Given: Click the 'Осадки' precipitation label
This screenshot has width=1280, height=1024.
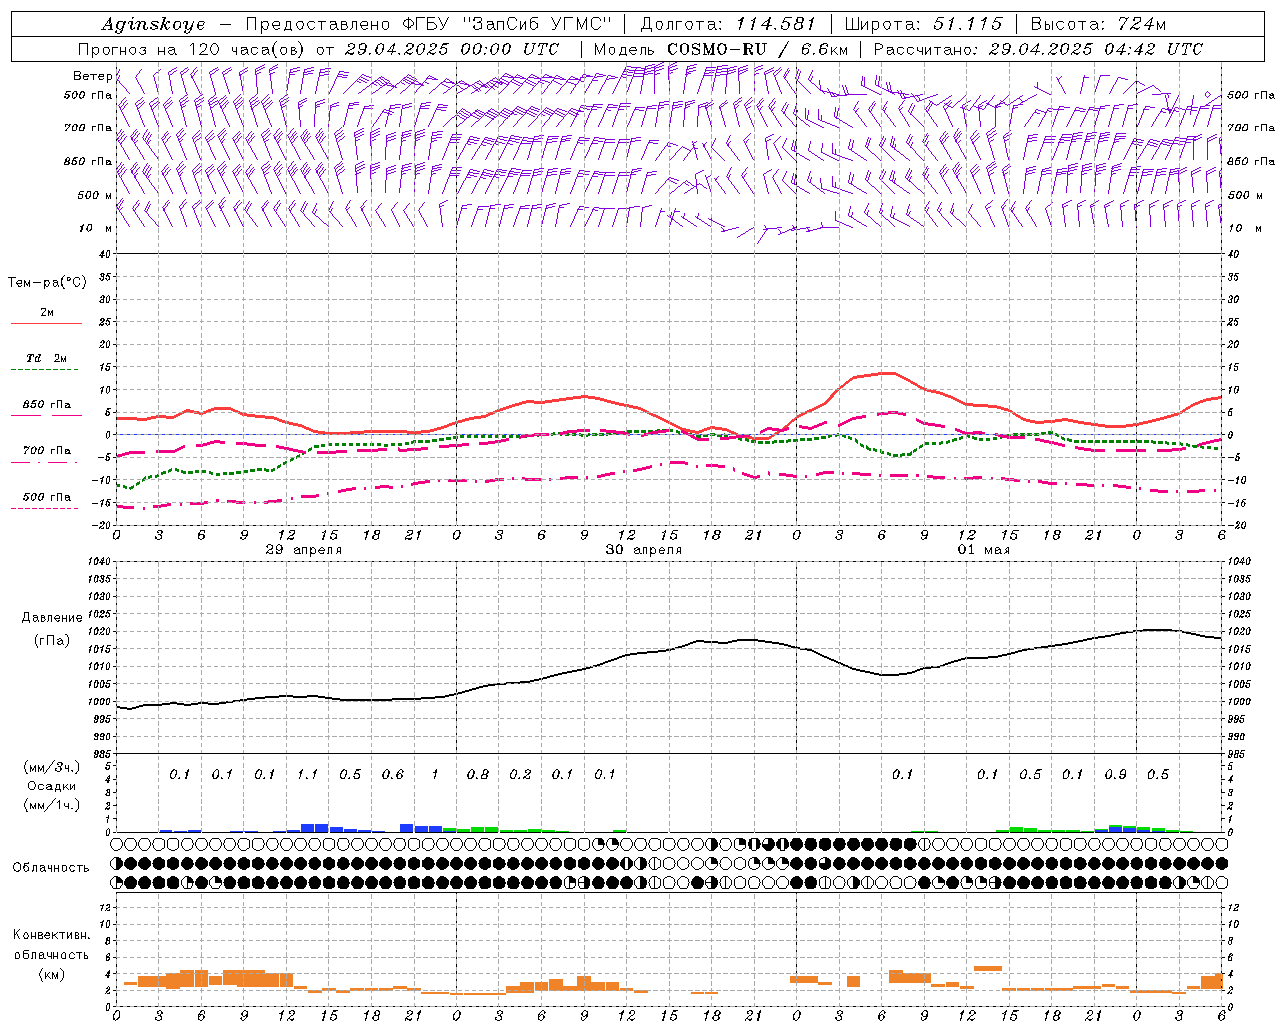Looking at the screenshot, I should (x=51, y=786).
